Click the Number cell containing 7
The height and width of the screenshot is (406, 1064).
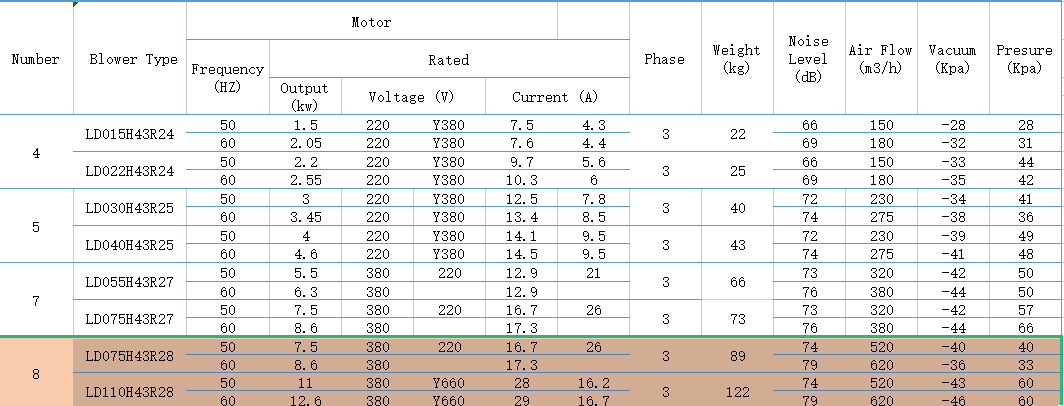[x=36, y=300]
